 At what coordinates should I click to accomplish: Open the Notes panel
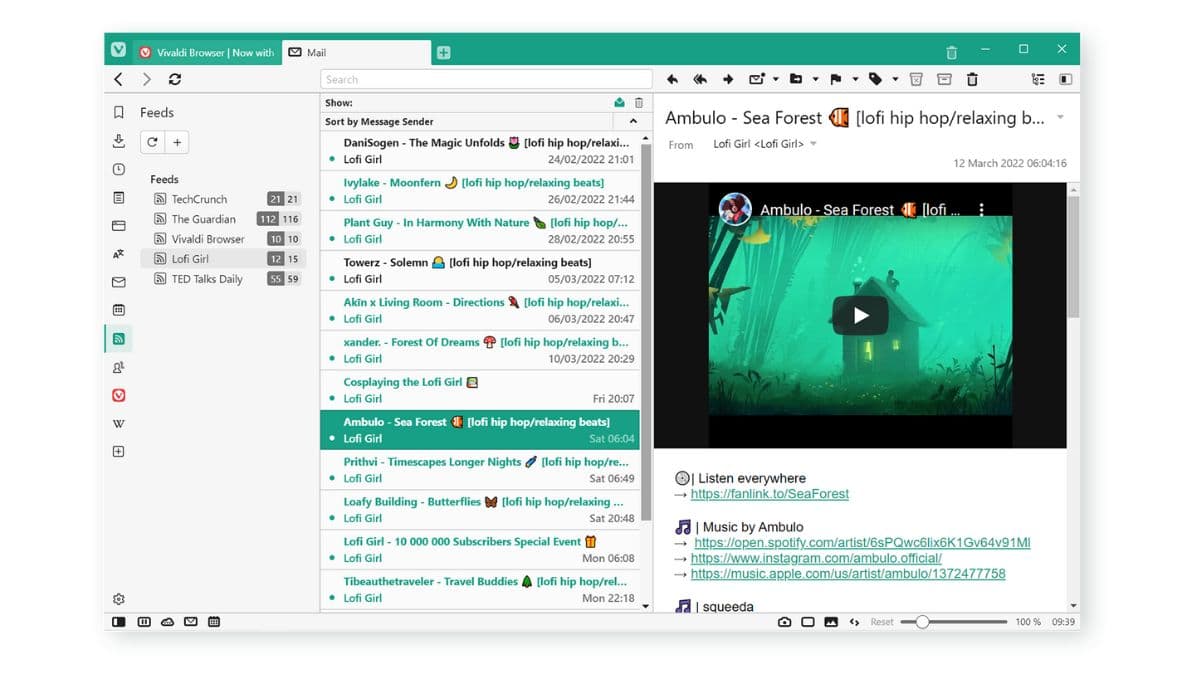[118, 198]
